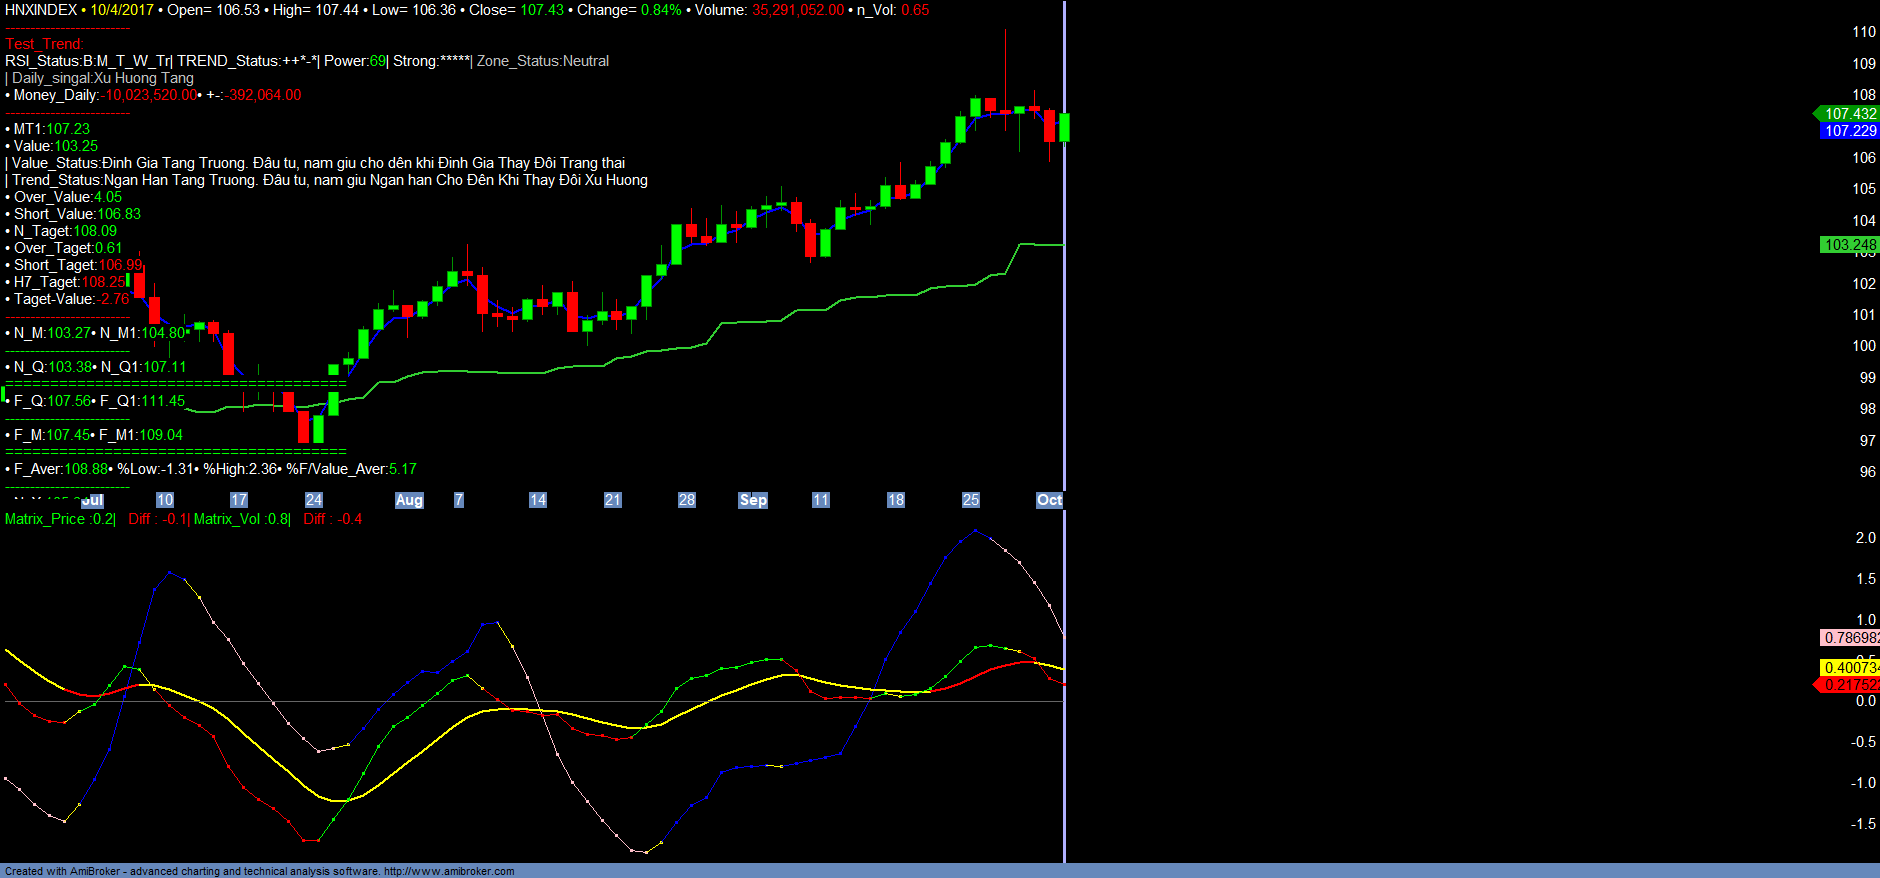Click the Zone_Status:Neutral text

tap(543, 61)
